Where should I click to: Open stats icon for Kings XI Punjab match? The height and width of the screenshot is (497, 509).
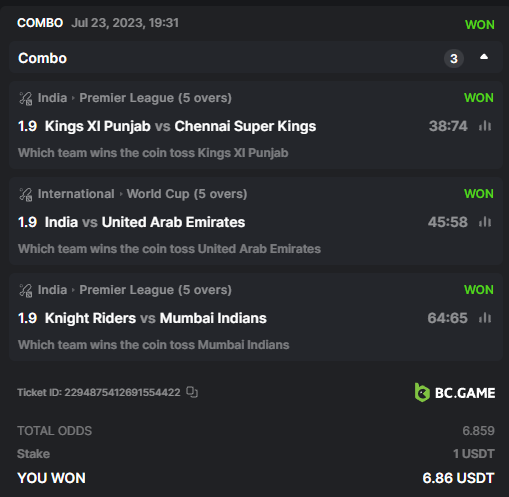485,126
